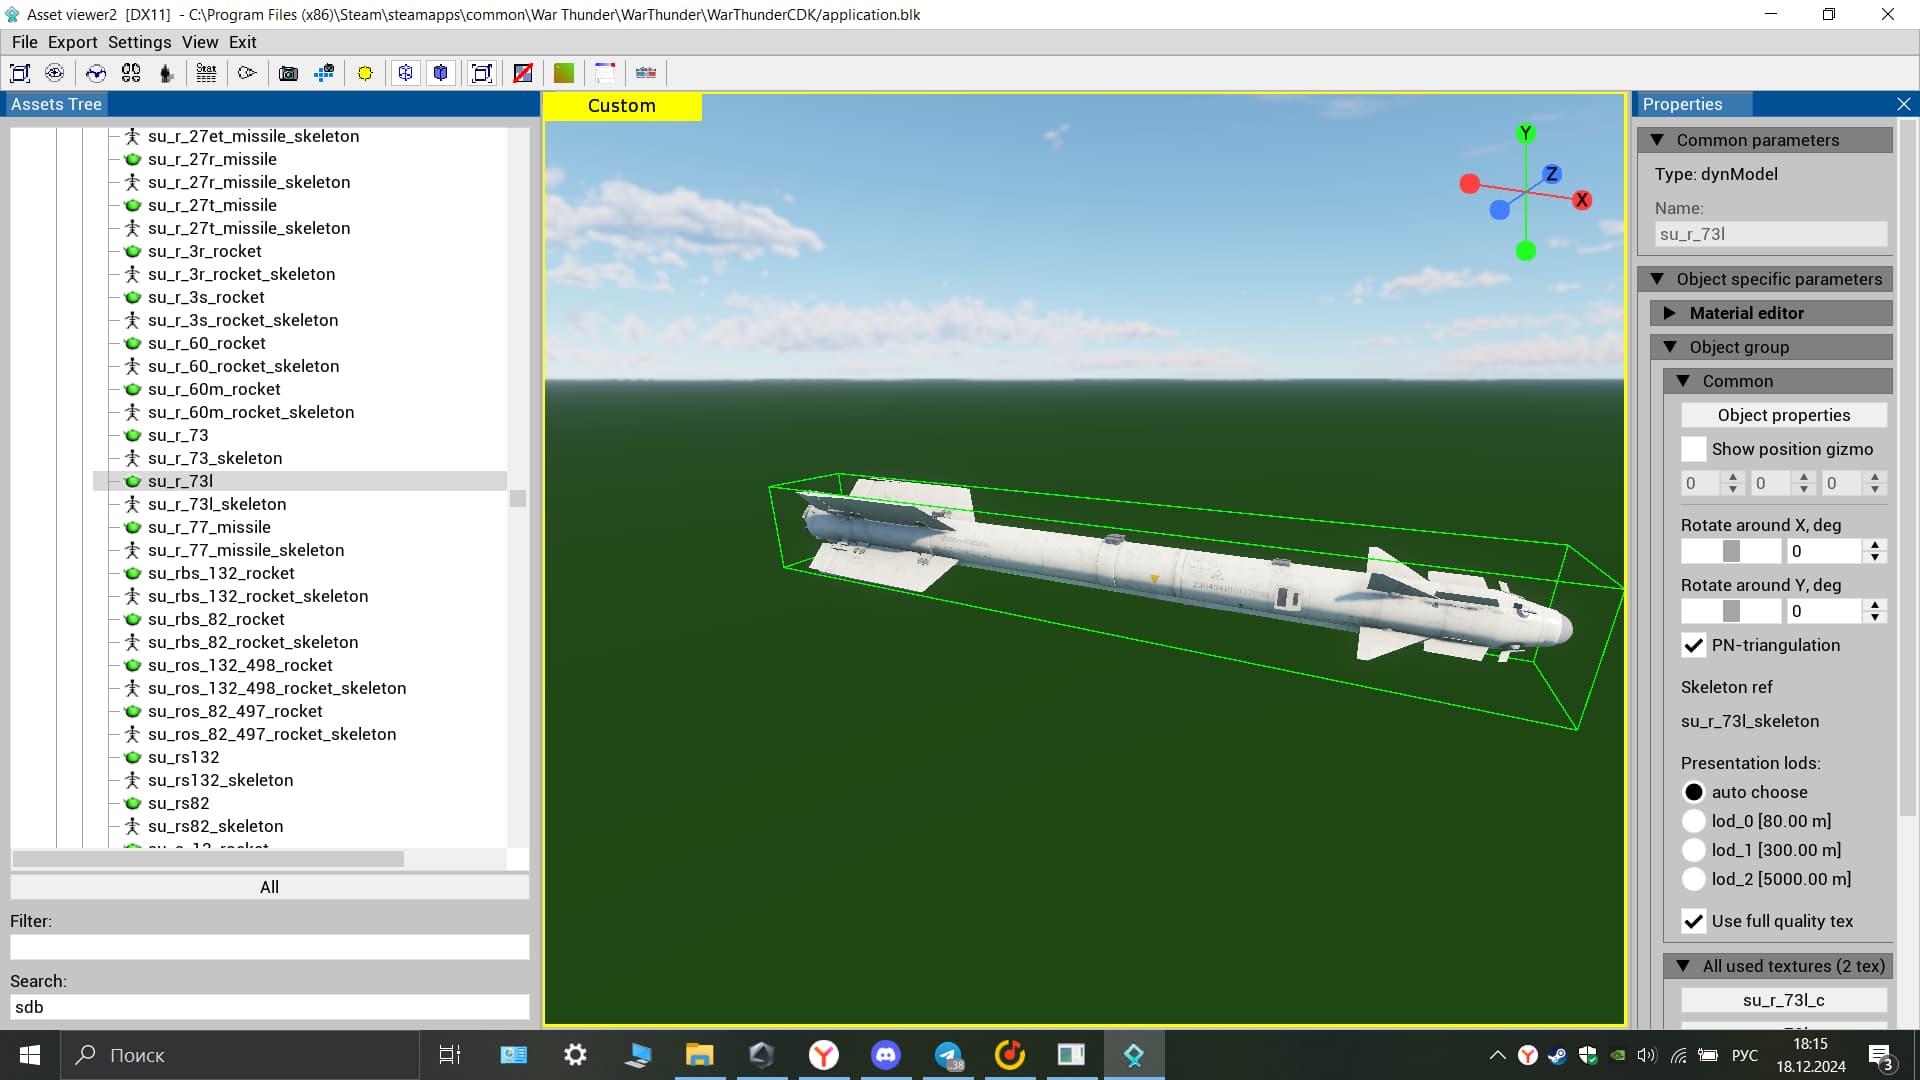
Task: Close the Properties panel with the X
Action: point(1904,104)
